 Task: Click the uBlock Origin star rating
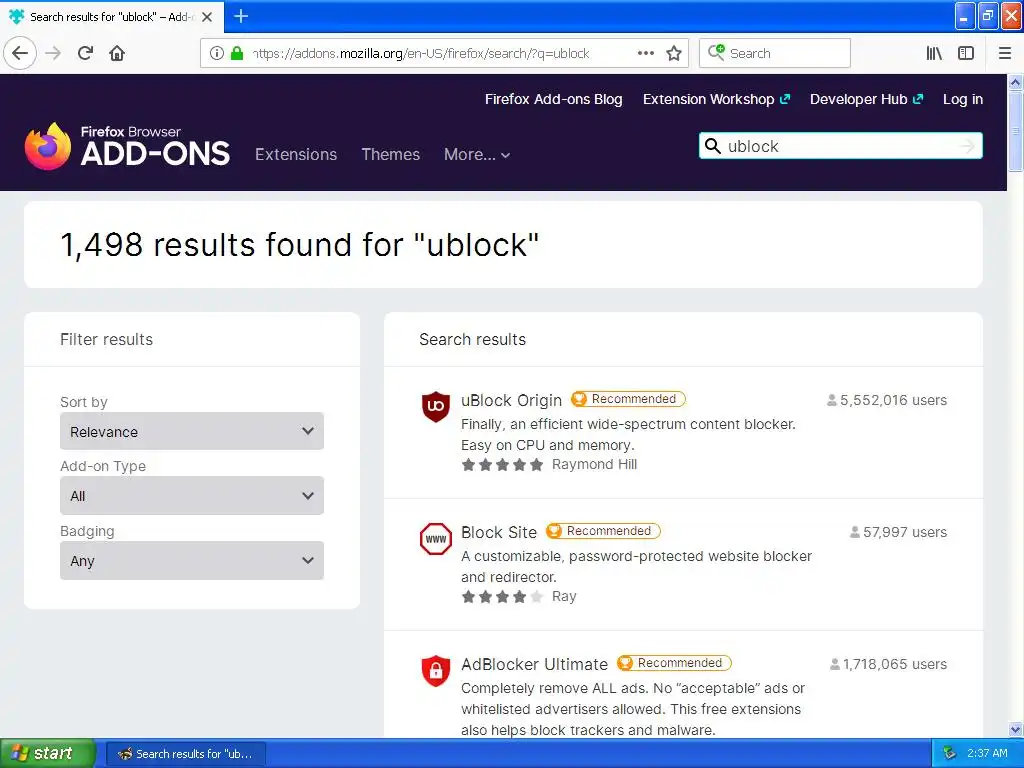pyautogui.click(x=502, y=465)
